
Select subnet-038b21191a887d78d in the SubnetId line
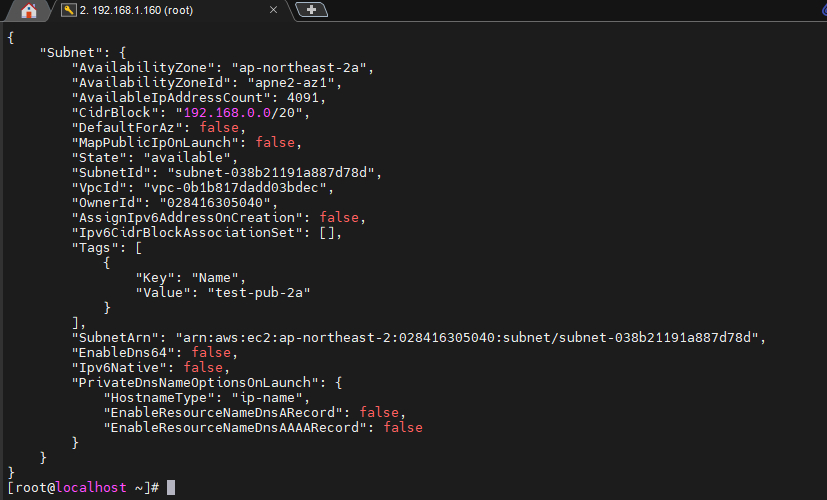(271, 173)
